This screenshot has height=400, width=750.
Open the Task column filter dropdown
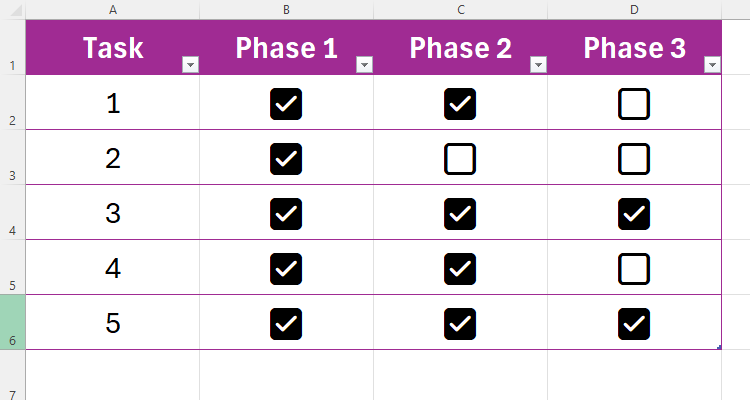point(190,65)
